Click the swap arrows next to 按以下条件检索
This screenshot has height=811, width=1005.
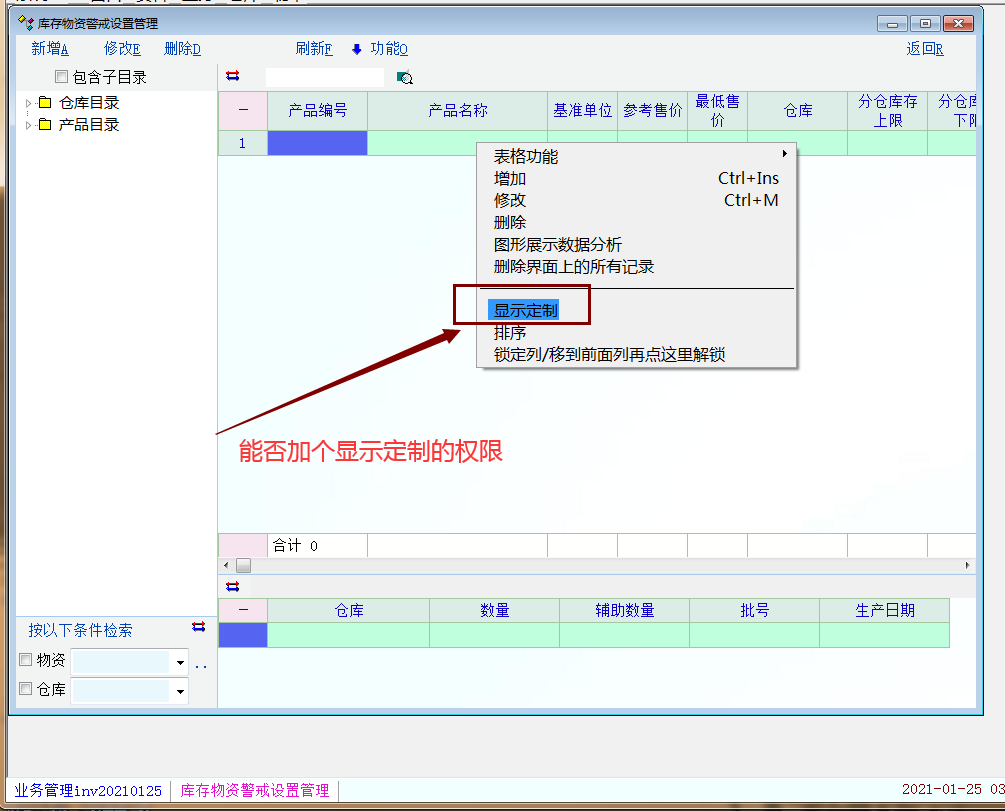point(198,627)
